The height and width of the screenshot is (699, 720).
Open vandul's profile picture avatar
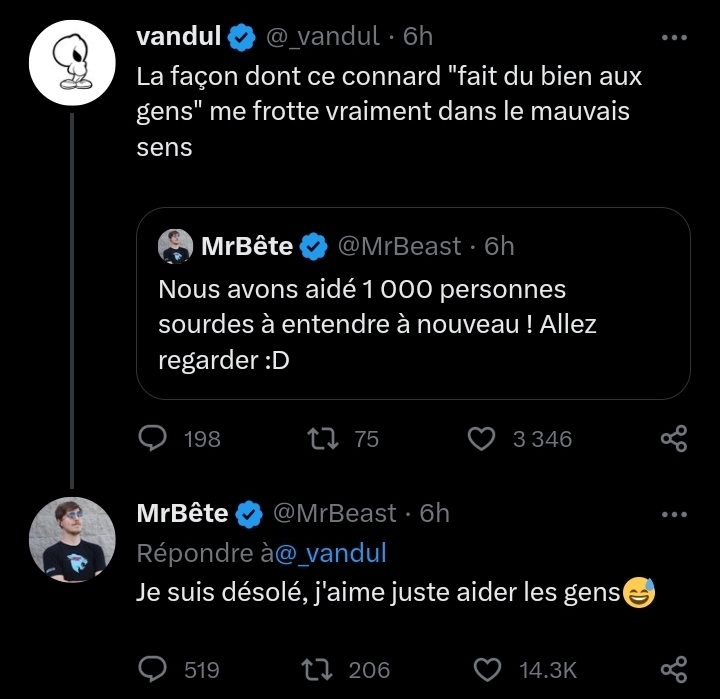coord(70,62)
